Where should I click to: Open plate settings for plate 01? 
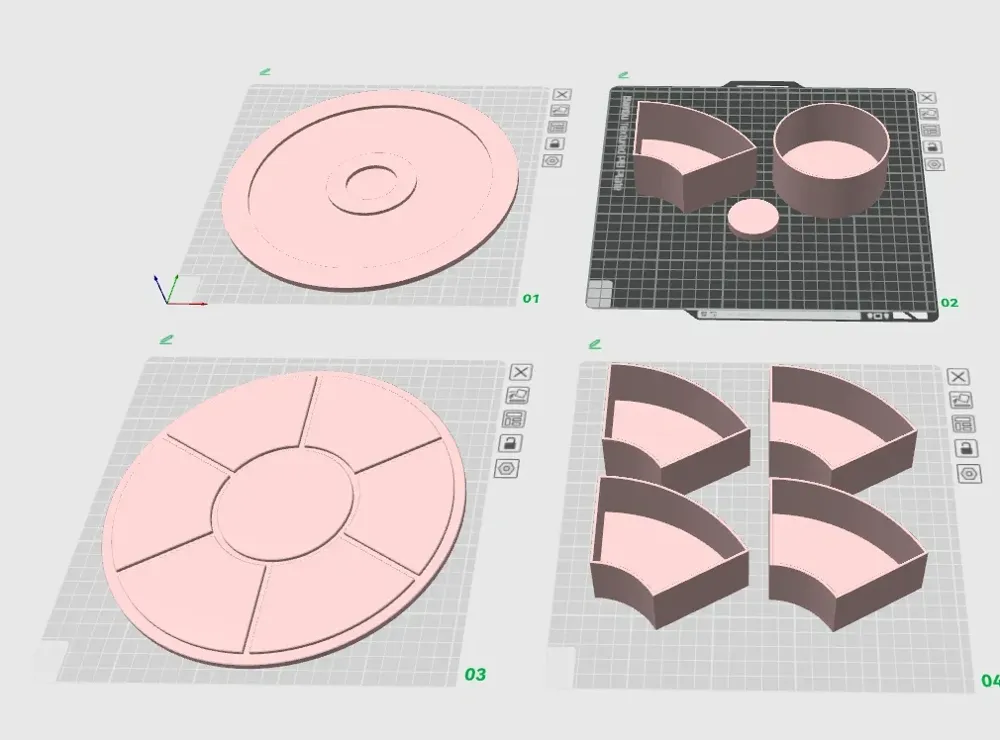[553, 161]
